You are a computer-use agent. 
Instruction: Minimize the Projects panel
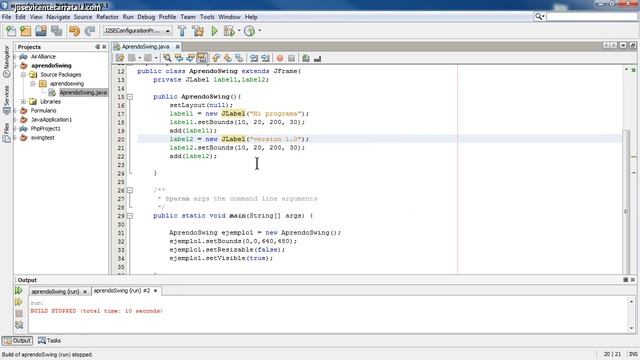click(97, 47)
